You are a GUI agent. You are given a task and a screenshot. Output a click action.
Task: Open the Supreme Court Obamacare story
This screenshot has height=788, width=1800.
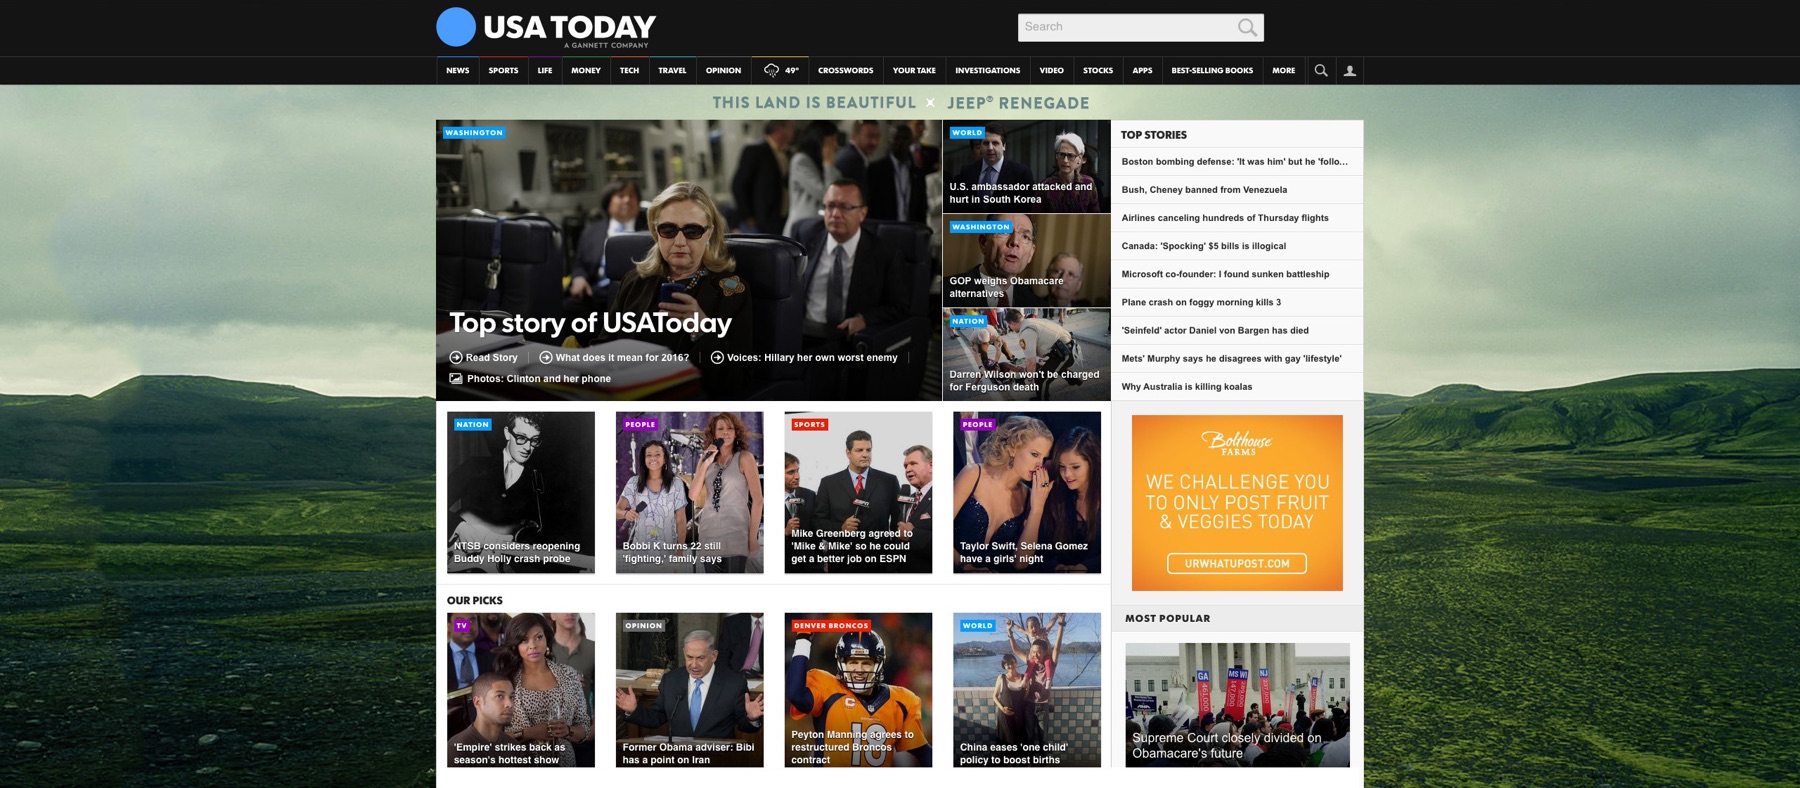tap(1237, 705)
